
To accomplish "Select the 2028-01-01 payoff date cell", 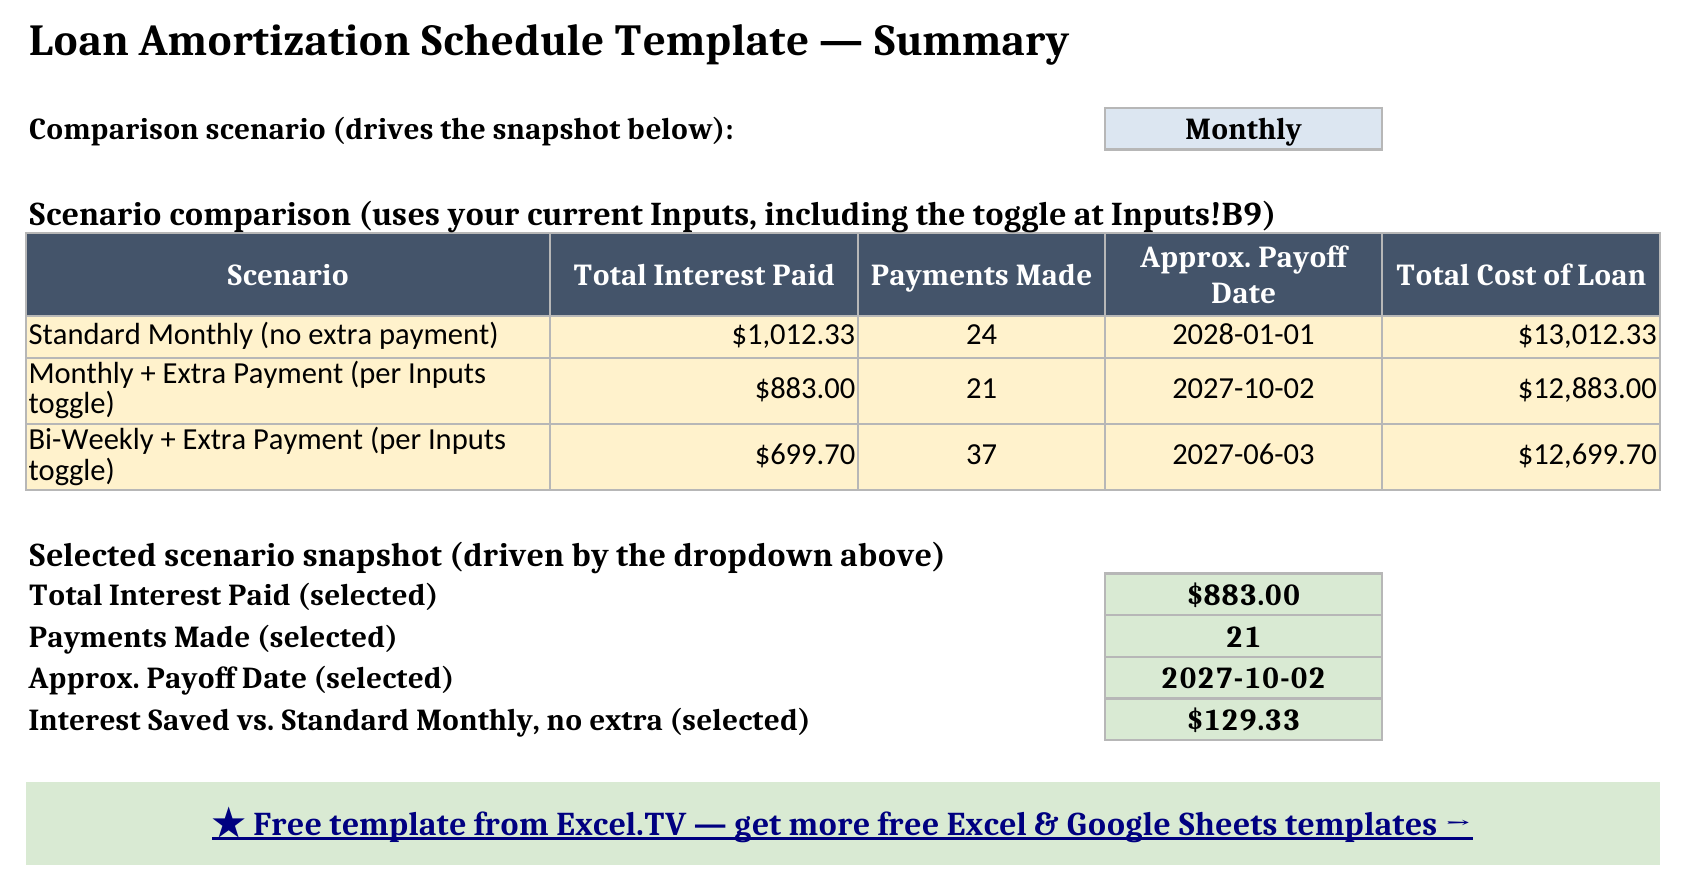I will (x=1243, y=337).
